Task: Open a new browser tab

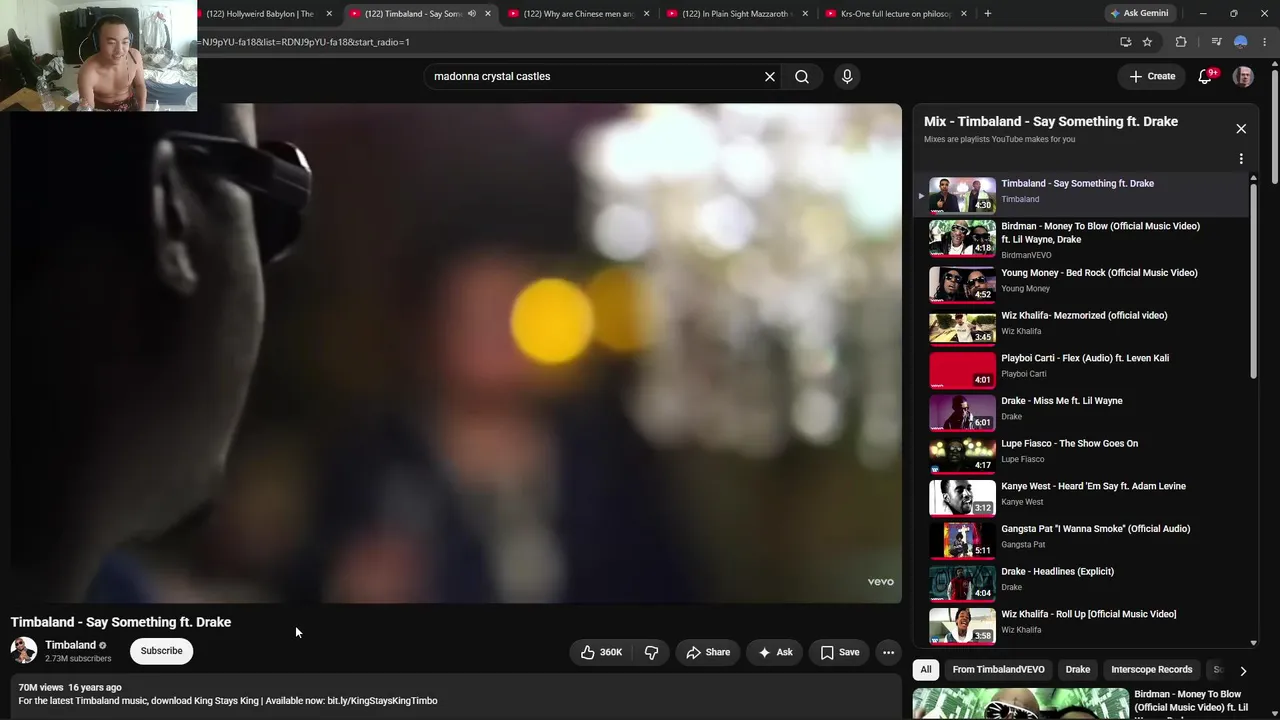Action: pos(988,14)
